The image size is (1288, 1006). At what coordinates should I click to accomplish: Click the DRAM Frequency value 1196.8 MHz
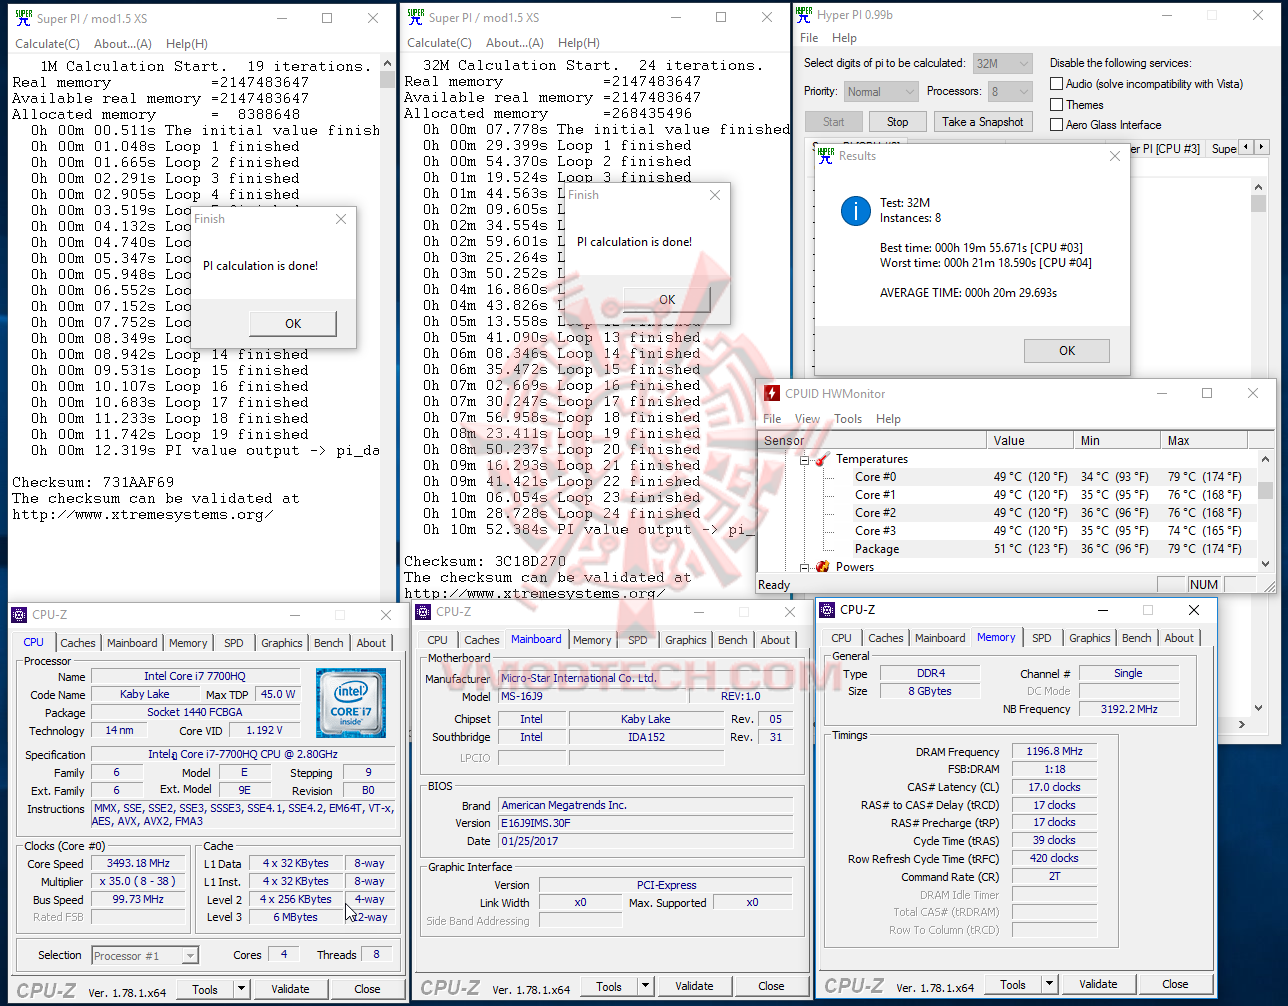(x=1054, y=752)
